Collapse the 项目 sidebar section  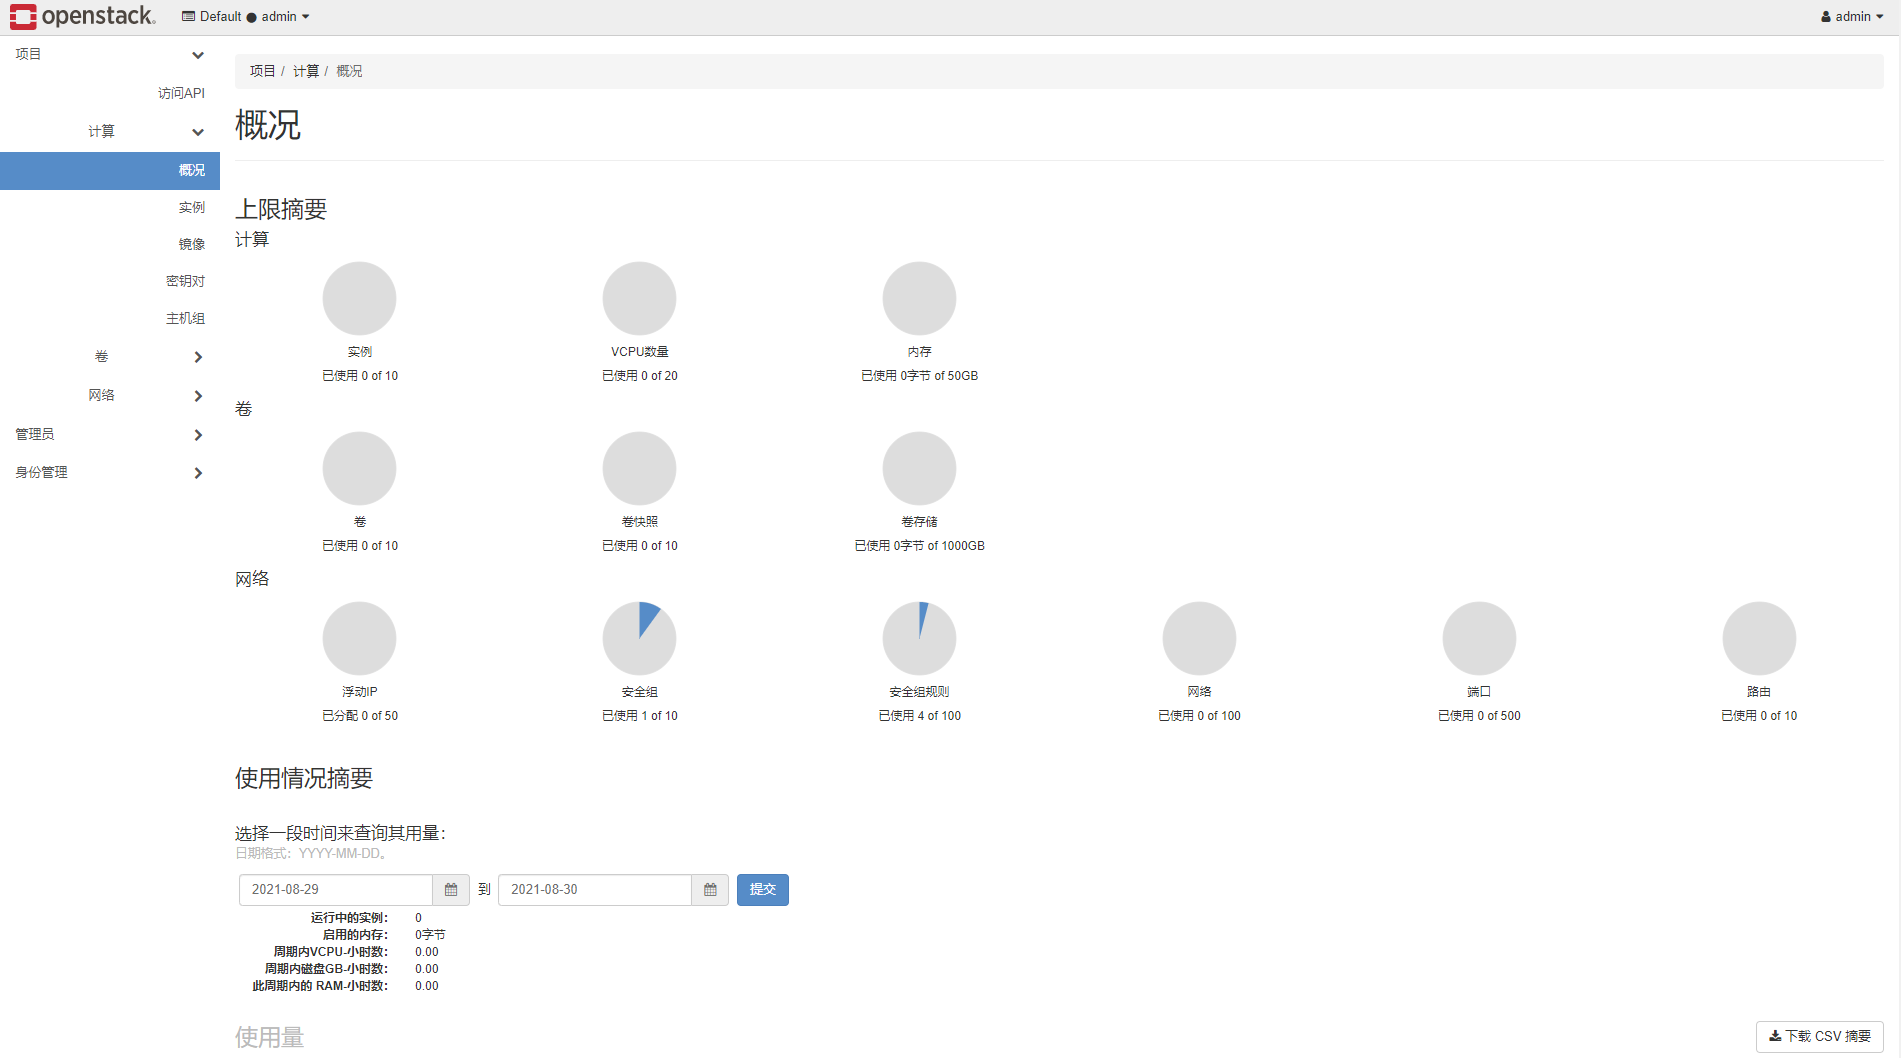click(x=110, y=54)
